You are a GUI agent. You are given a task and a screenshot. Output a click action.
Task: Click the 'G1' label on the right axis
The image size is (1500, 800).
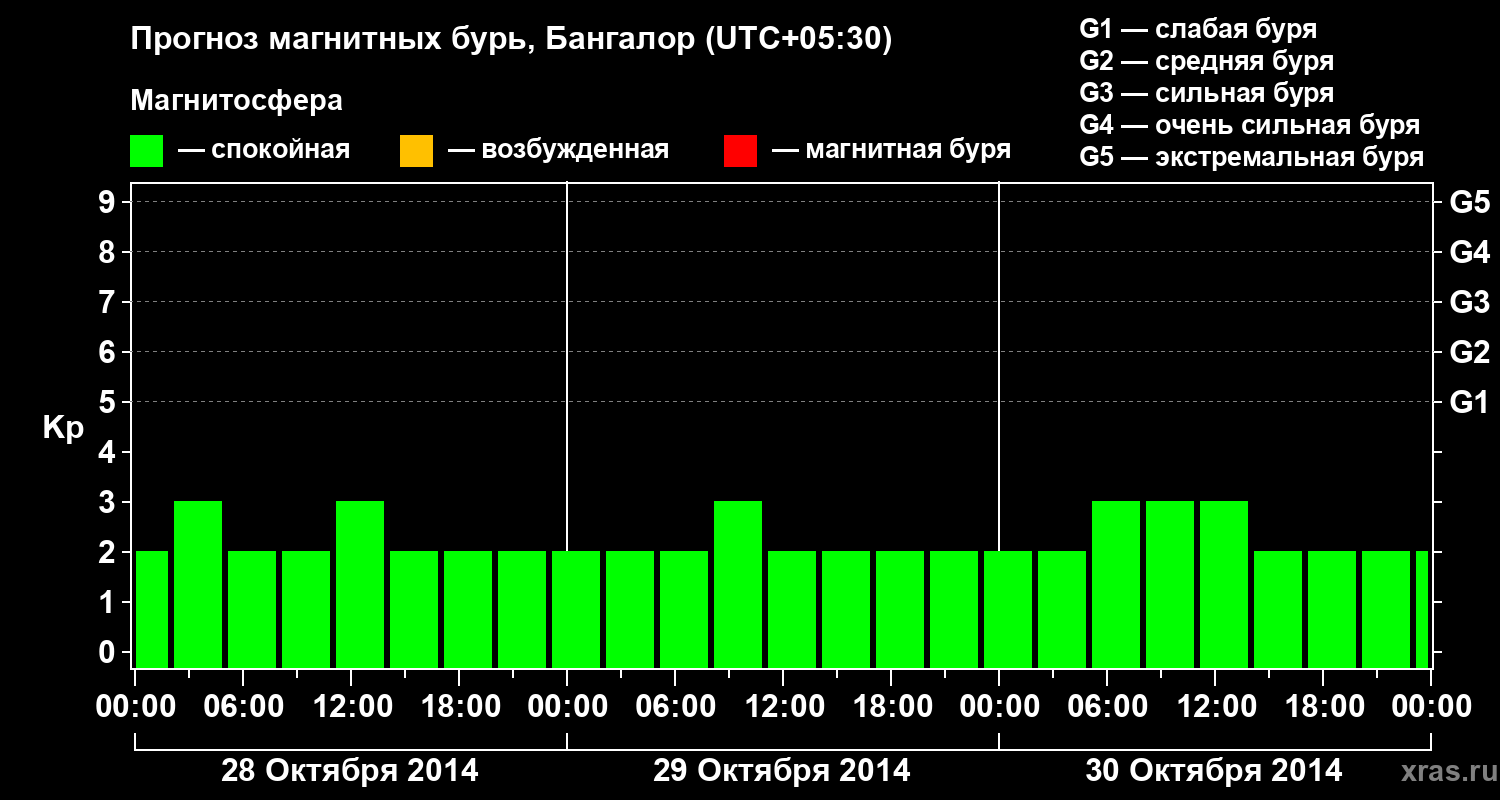click(1469, 403)
